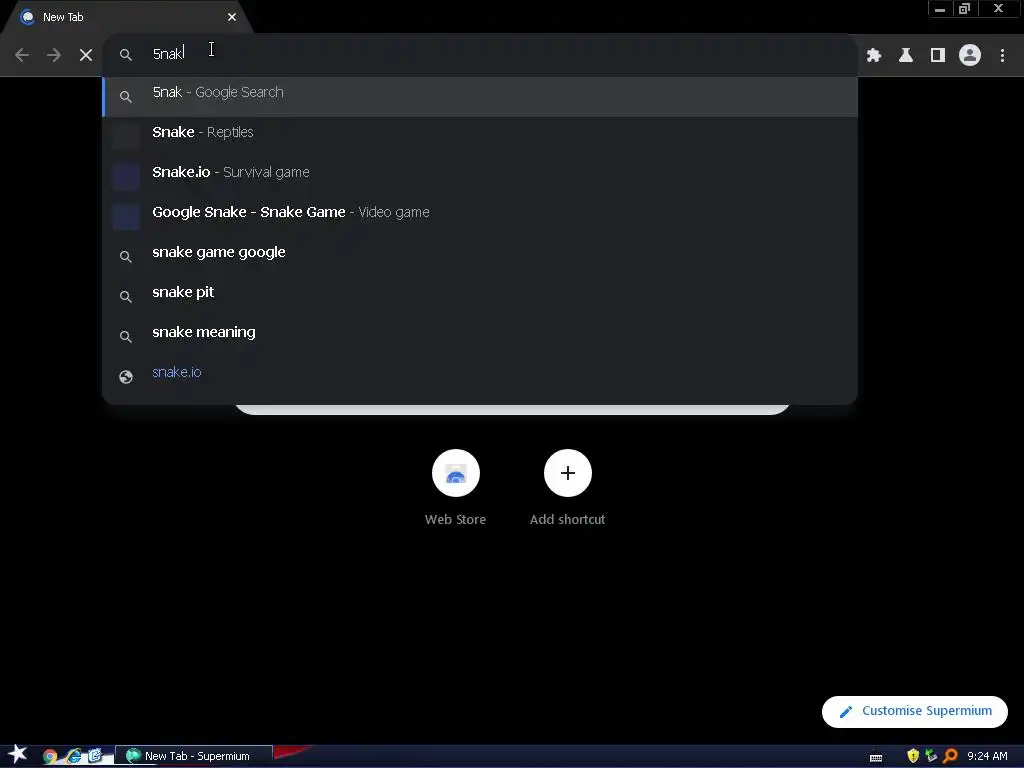Choose the '5nak - Google Search' suggestion
This screenshot has height=768, width=1024.
[x=480, y=96]
